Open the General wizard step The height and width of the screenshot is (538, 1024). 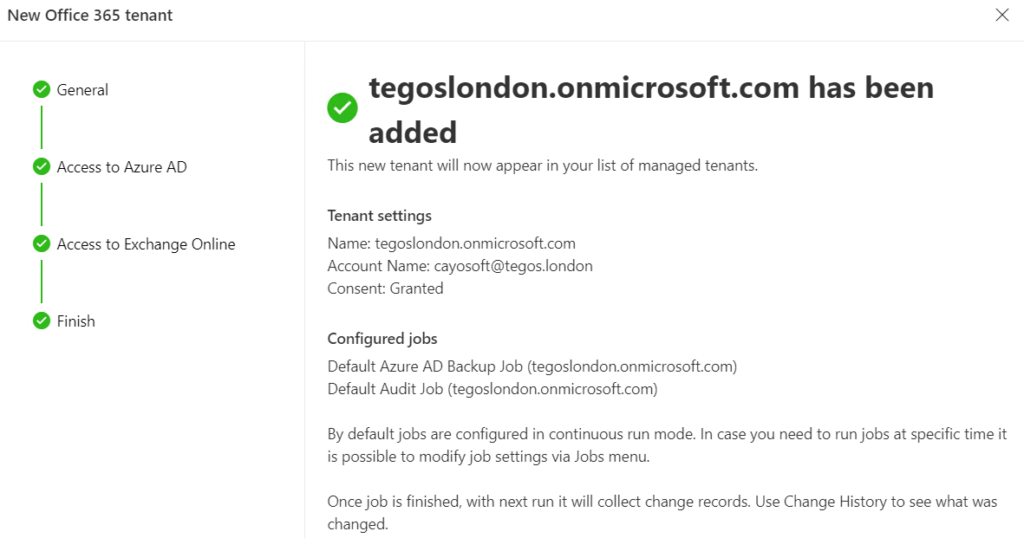click(82, 90)
